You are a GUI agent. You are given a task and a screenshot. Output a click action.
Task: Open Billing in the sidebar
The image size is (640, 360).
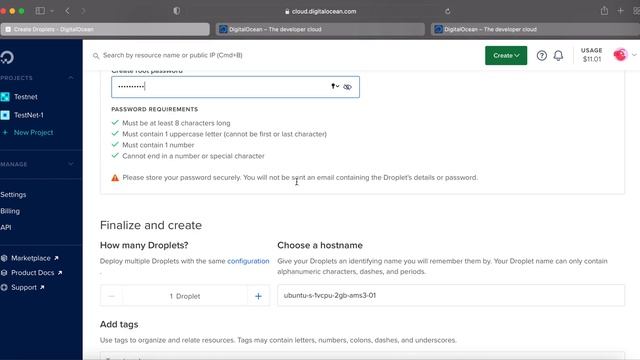click(x=10, y=211)
